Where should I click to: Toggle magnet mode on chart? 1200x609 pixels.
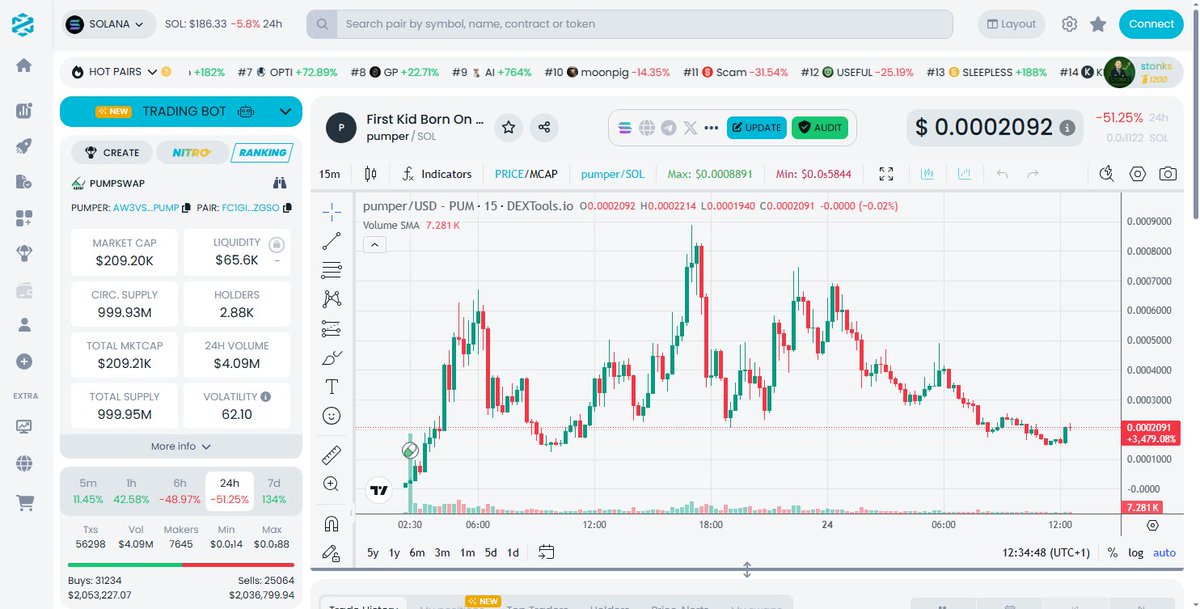click(332, 523)
